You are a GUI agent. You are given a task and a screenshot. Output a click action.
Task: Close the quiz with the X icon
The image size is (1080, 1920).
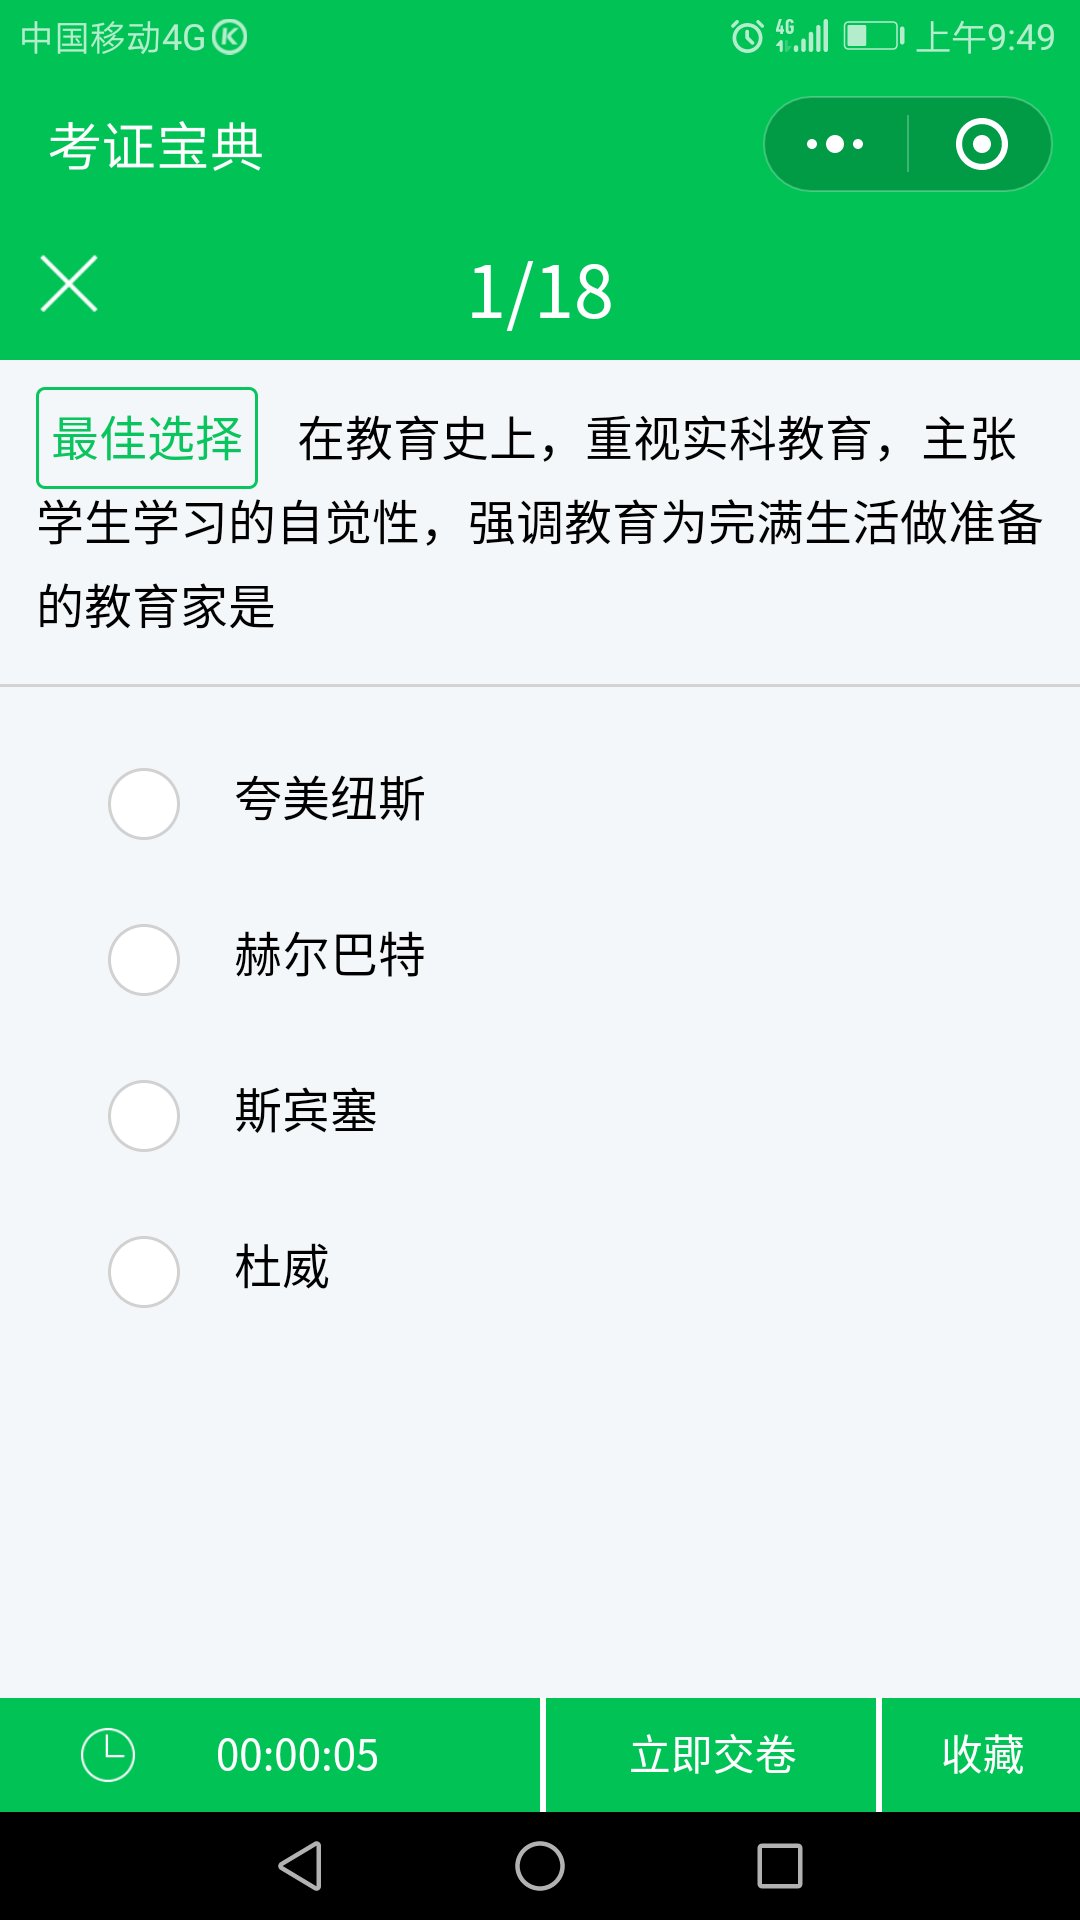(x=69, y=284)
